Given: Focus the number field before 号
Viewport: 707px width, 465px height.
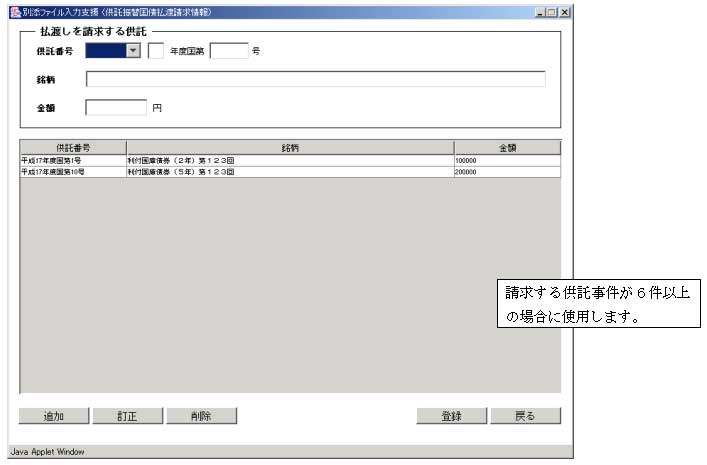Looking at the screenshot, I should 229,51.
